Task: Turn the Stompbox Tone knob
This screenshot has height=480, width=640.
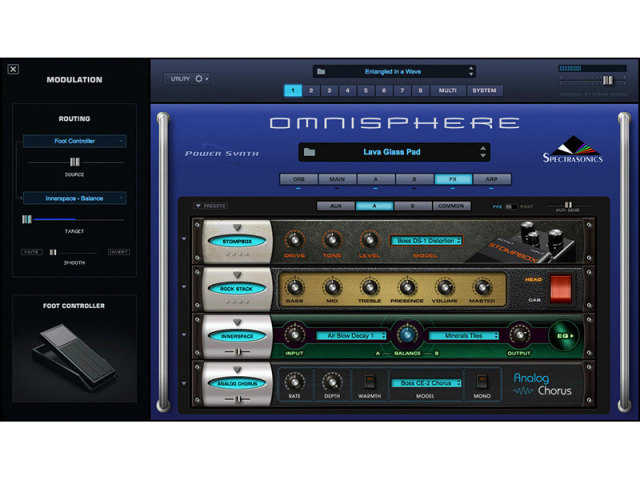Action: tap(332, 240)
